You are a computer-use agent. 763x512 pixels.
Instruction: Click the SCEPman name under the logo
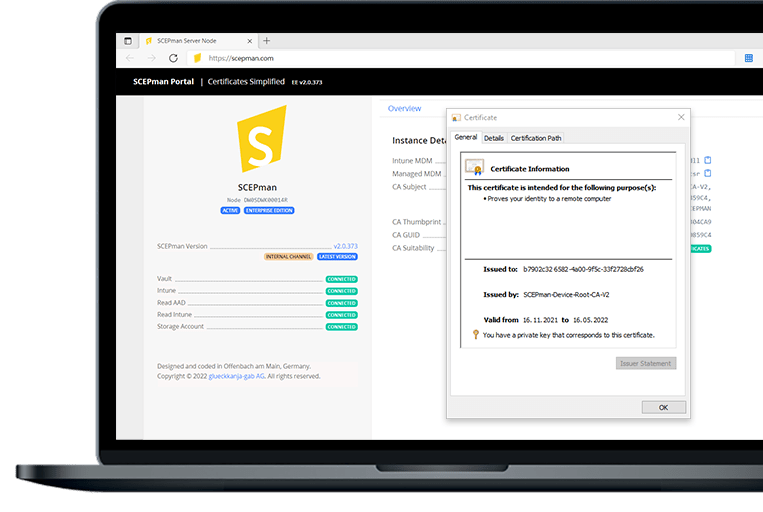(257, 187)
